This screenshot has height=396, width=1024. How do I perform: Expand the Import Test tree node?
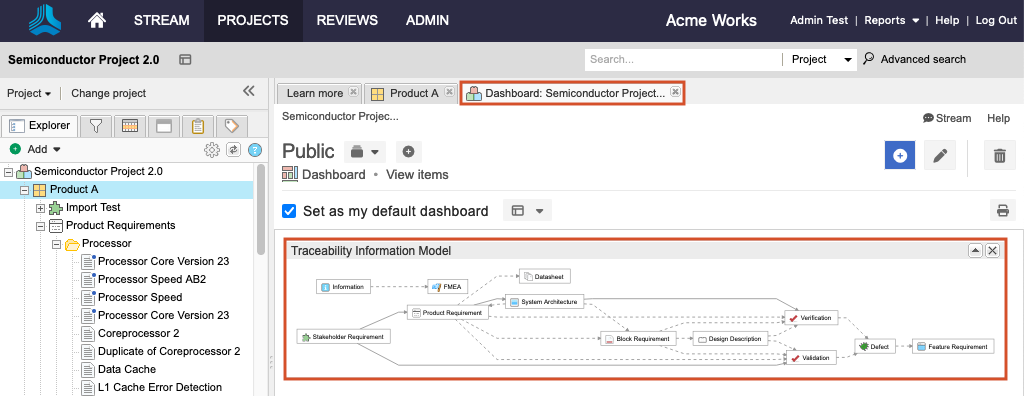click(x=40, y=208)
